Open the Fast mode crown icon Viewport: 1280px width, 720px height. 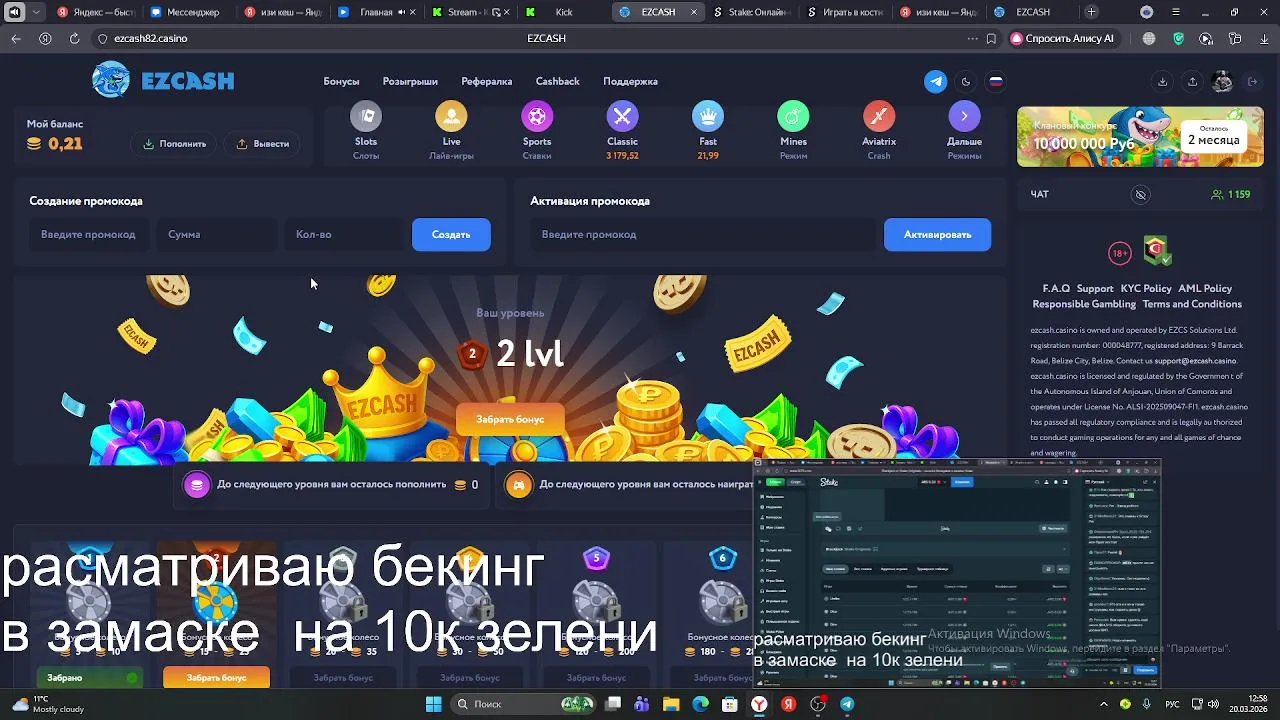708,117
